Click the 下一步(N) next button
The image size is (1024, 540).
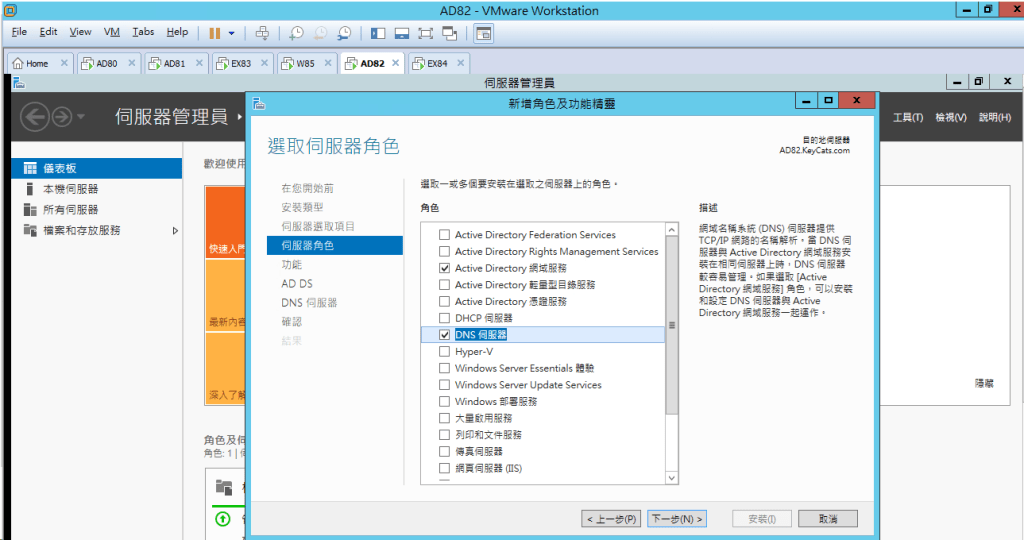pyautogui.click(x=677, y=519)
